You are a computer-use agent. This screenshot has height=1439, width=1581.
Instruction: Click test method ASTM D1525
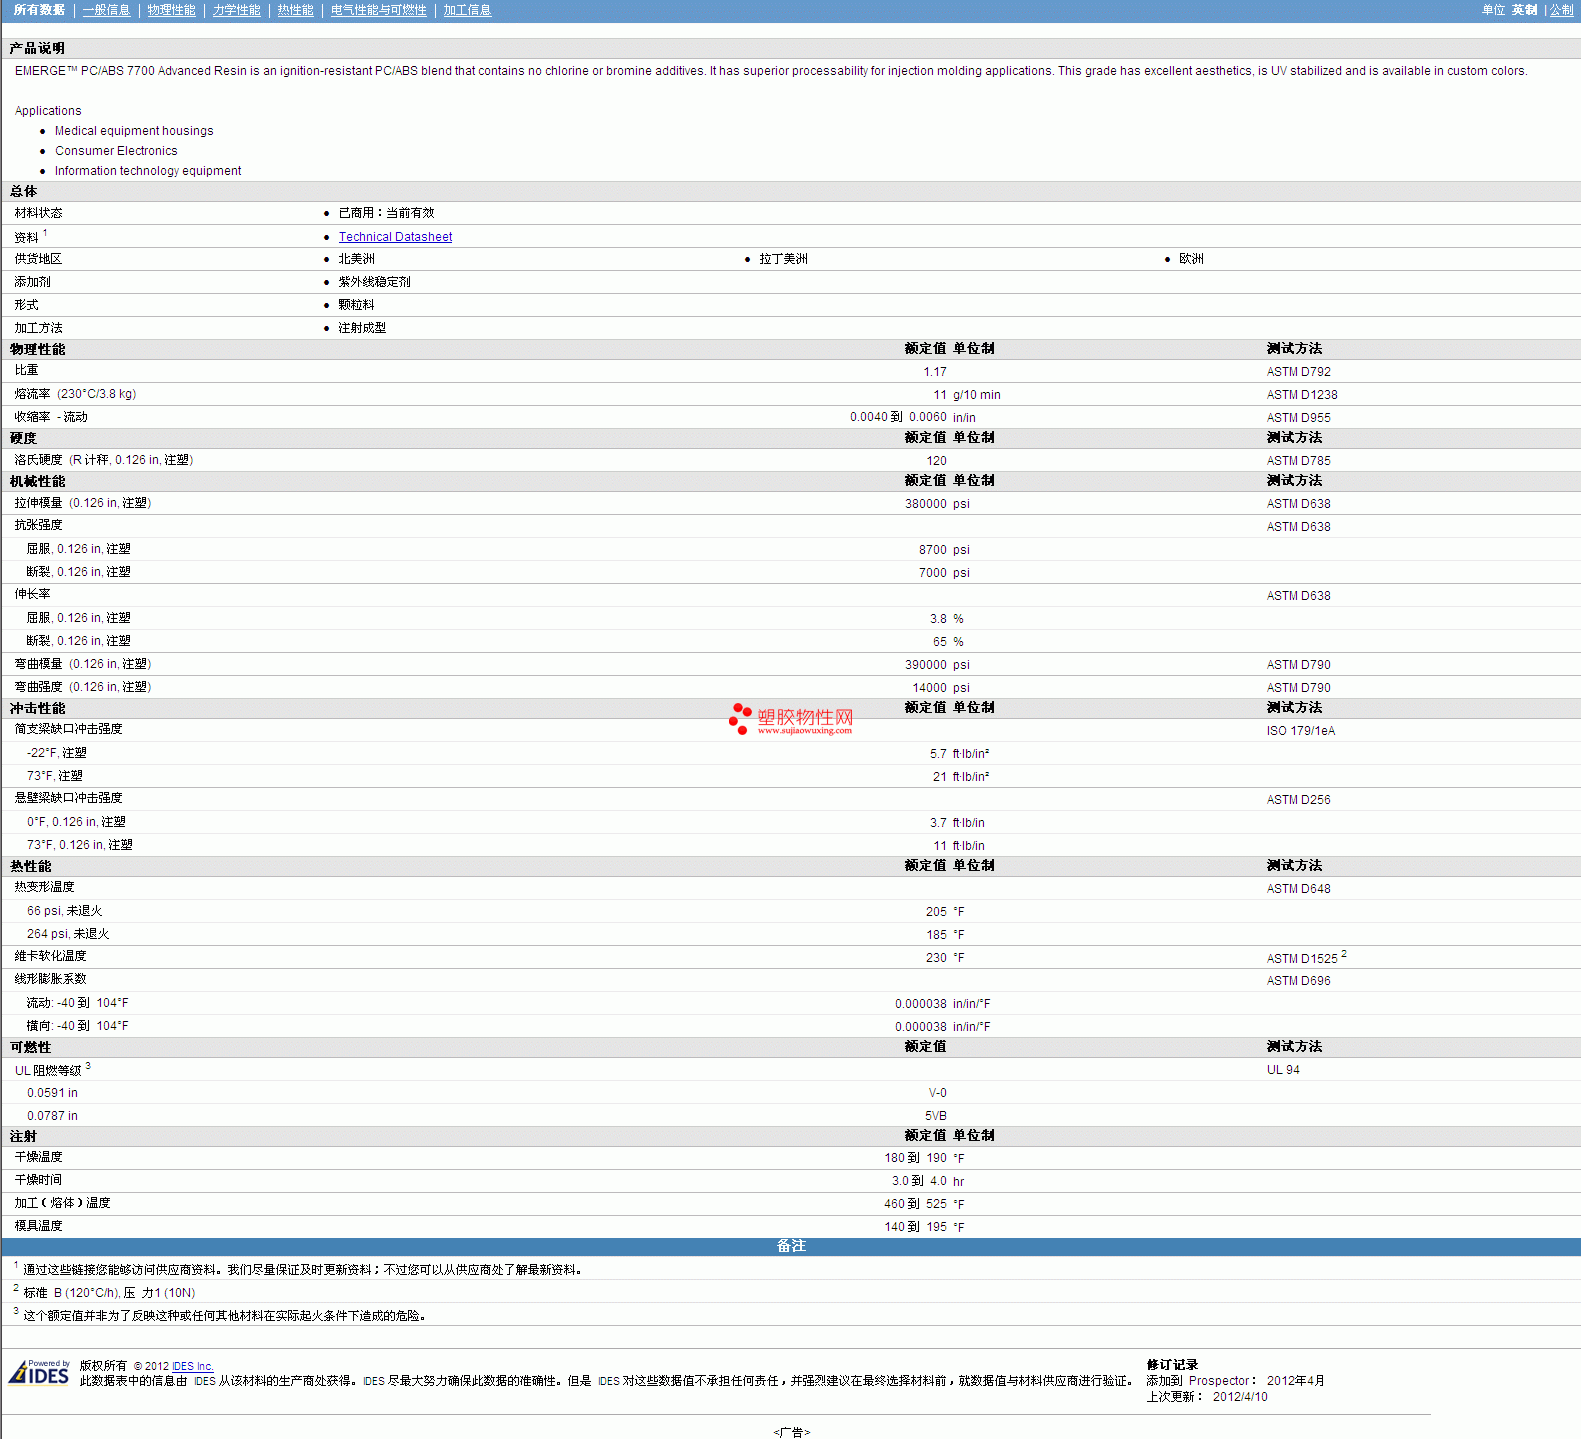[x=1302, y=959]
